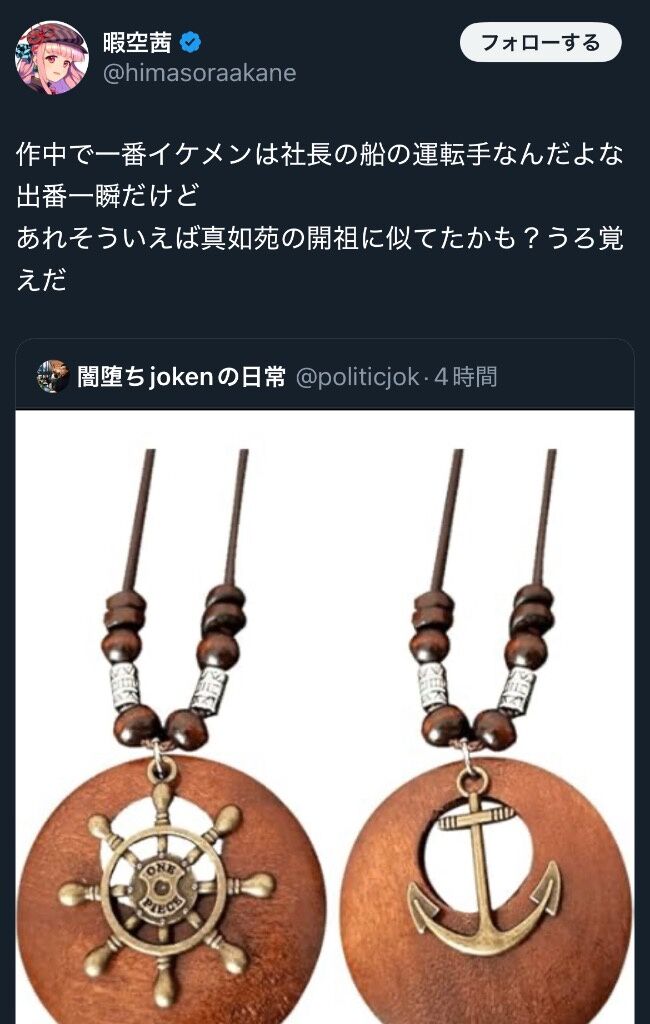Viewport: 650px width, 1024px height.
Task: Open @politicjok handle in quoted tweet
Action: click(x=357, y=377)
